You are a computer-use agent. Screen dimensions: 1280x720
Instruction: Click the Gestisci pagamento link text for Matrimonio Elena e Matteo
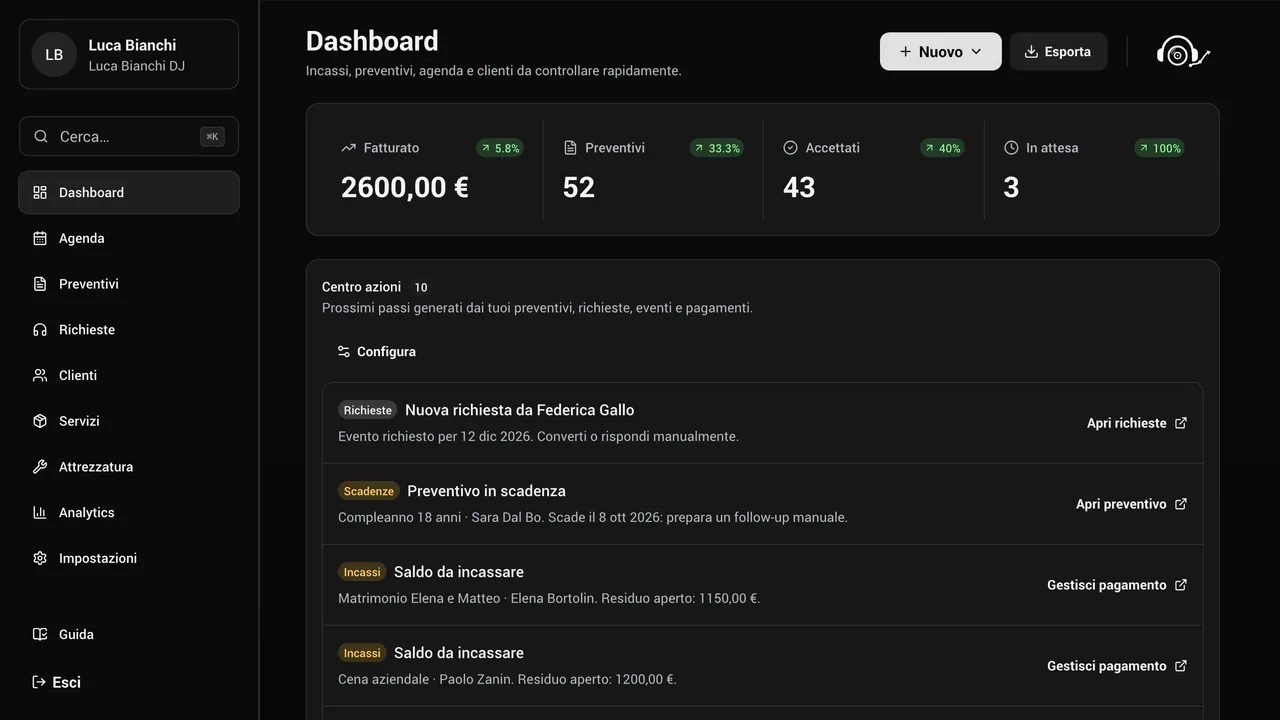1107,585
